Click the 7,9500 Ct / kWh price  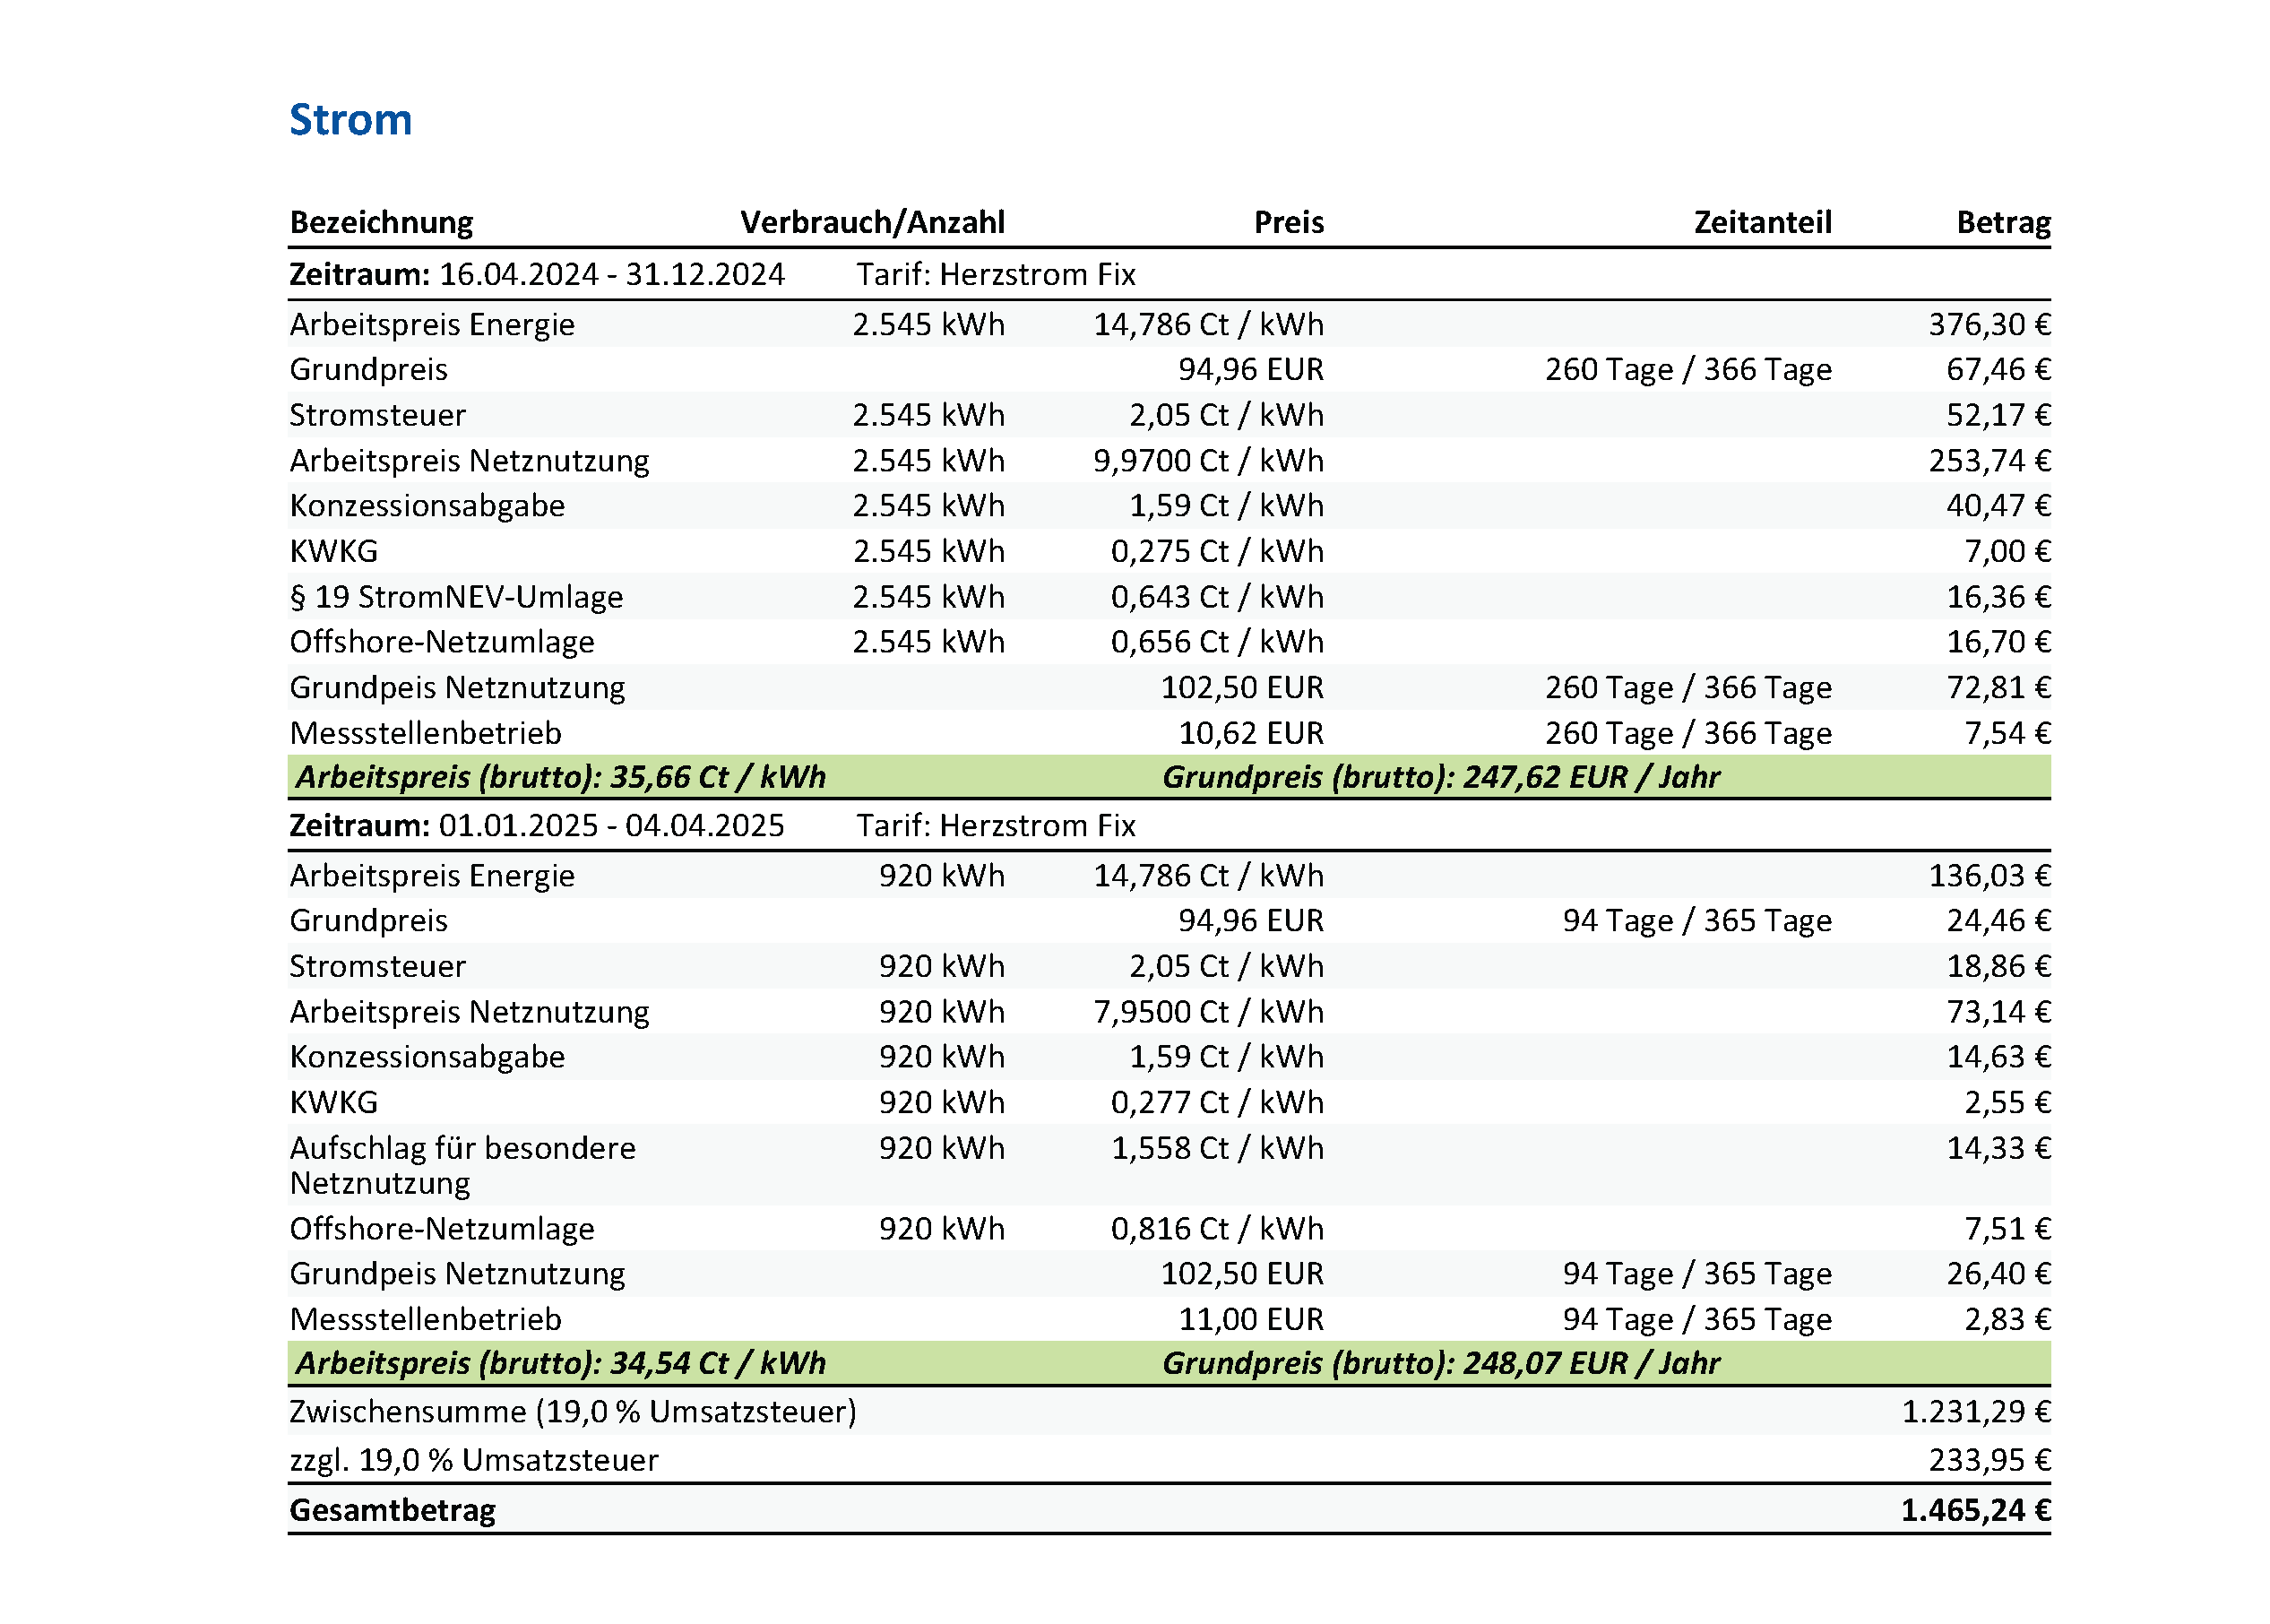[1207, 1012]
